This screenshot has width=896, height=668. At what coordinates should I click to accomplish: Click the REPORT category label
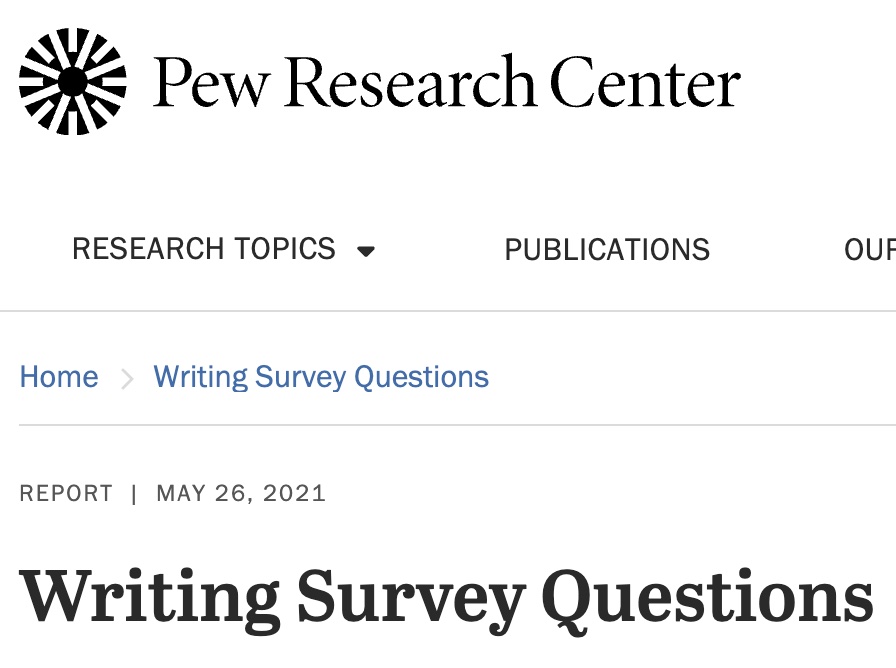[66, 493]
